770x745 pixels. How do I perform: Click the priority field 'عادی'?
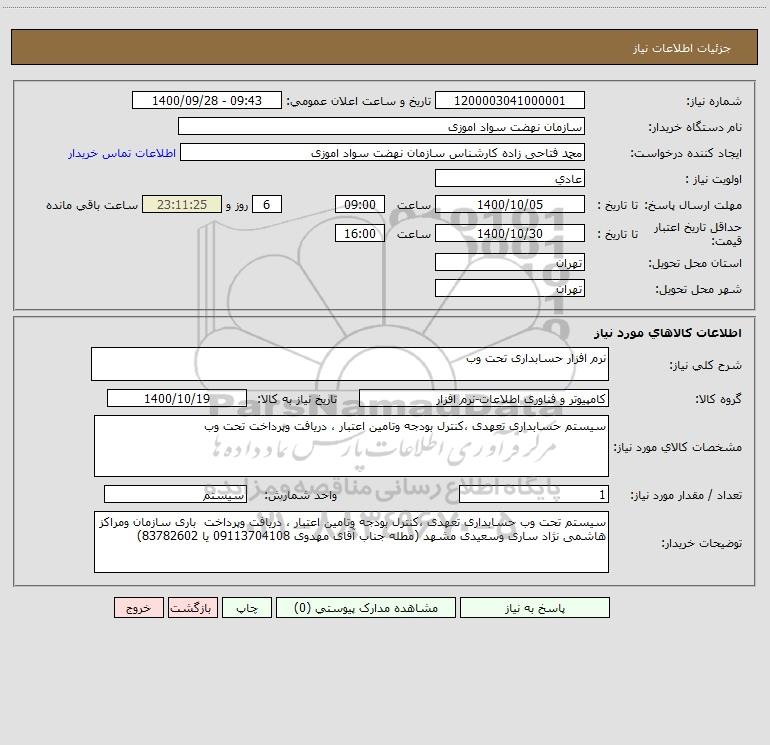(510, 178)
